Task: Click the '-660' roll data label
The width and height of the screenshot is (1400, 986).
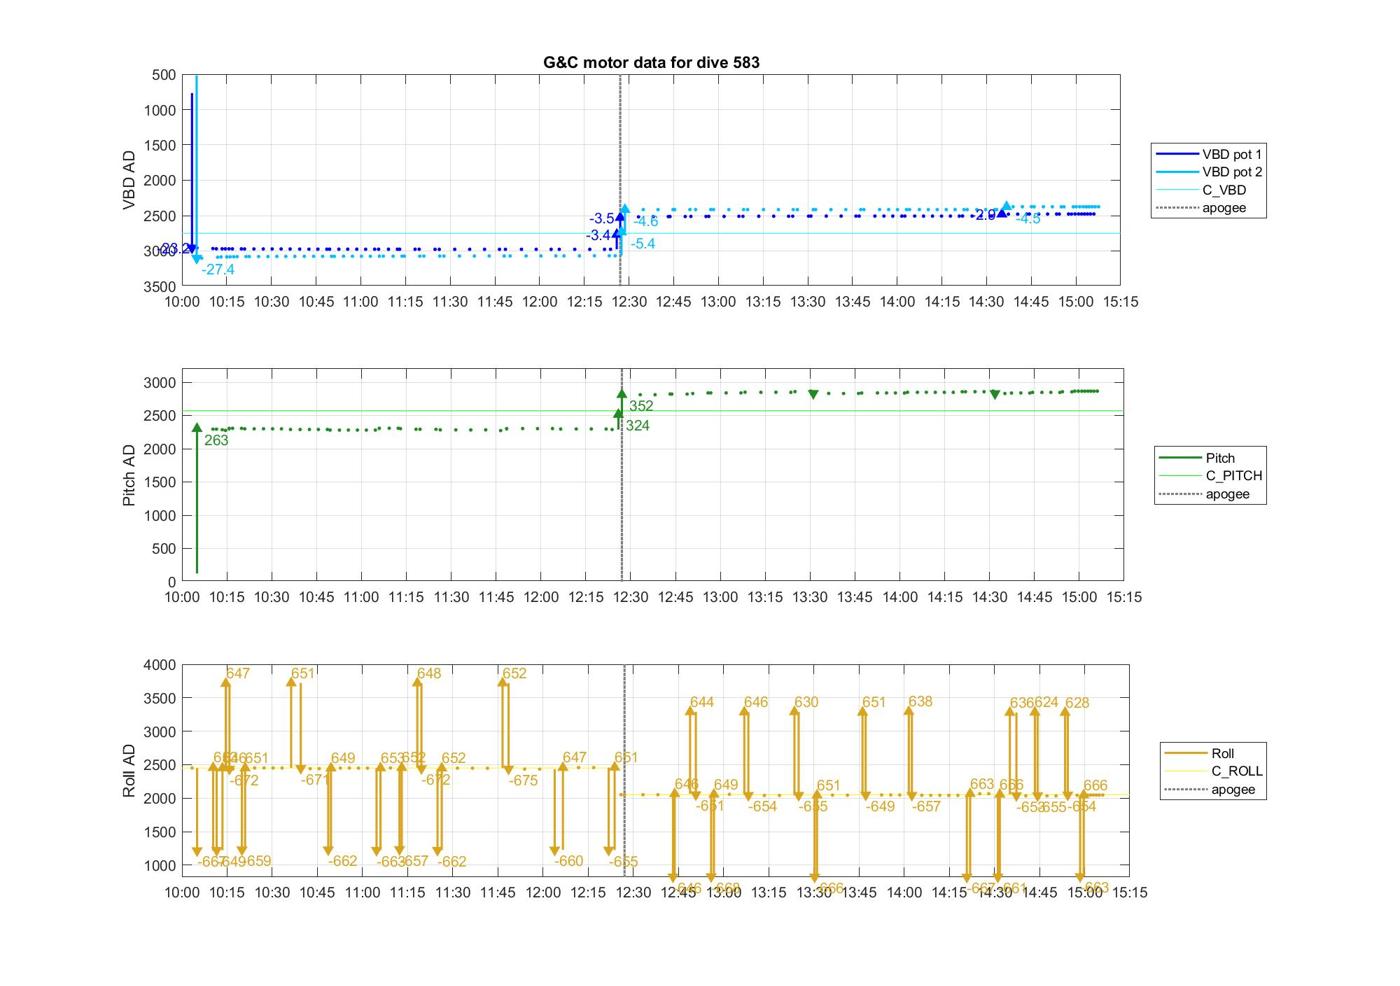Action: (568, 861)
